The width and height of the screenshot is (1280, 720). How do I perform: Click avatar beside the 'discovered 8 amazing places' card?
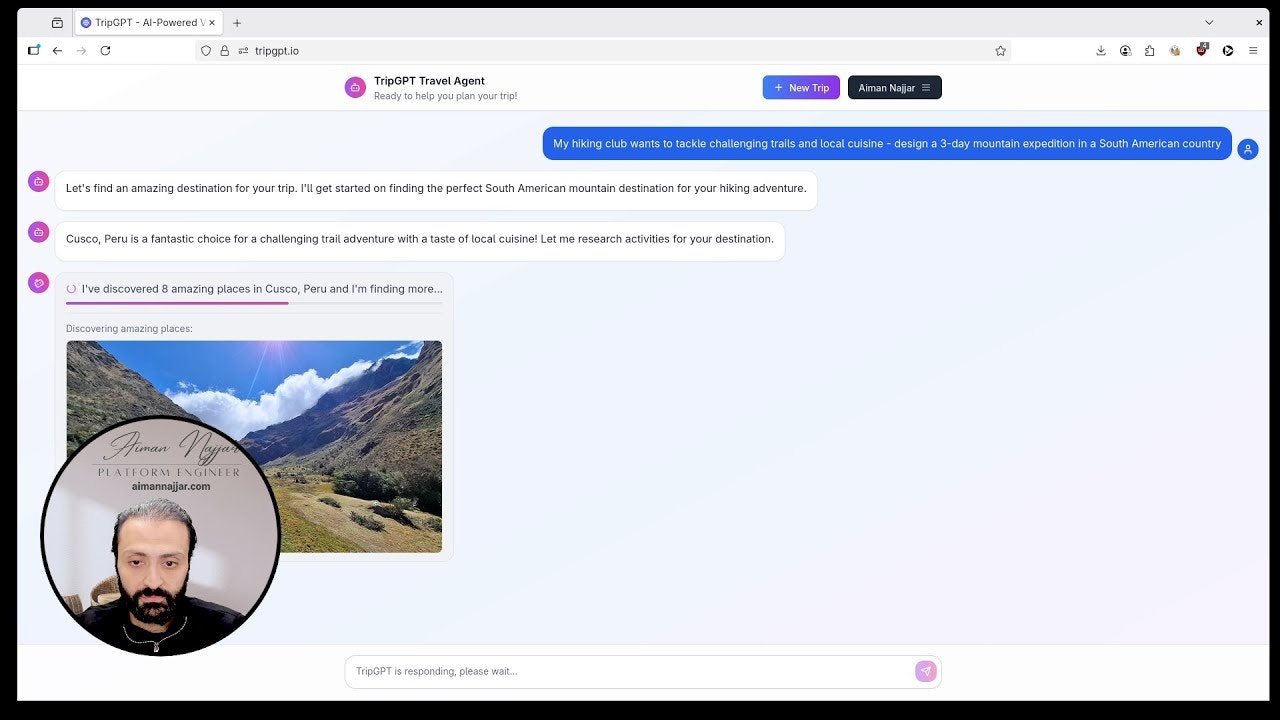(38, 283)
